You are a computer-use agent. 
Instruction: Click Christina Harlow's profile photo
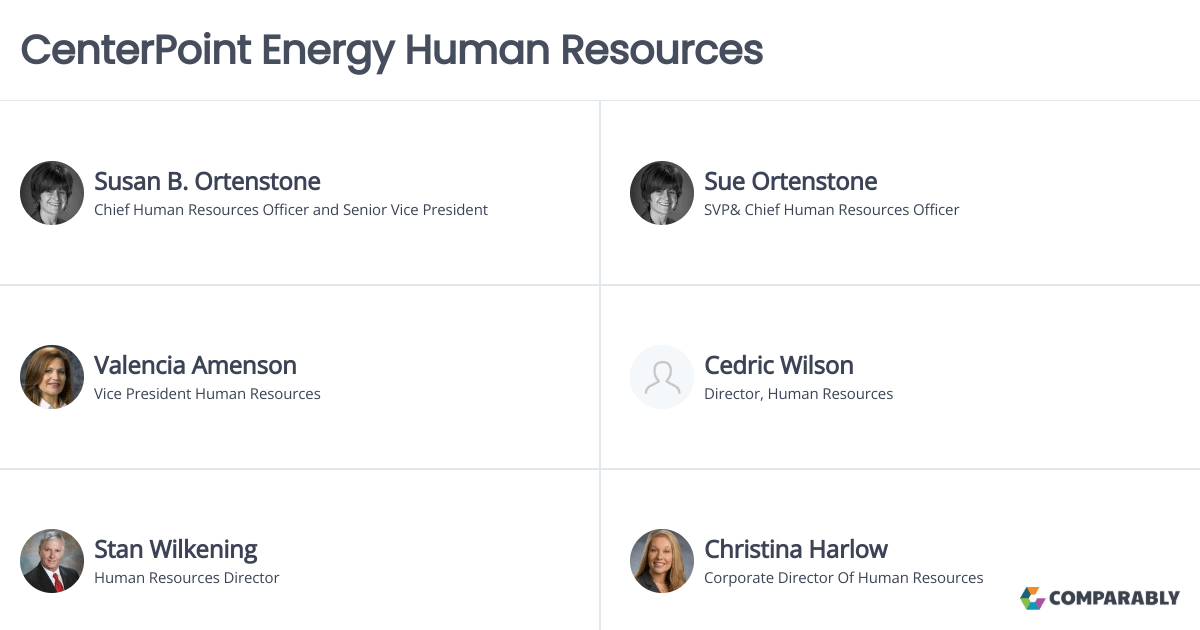[x=662, y=561]
